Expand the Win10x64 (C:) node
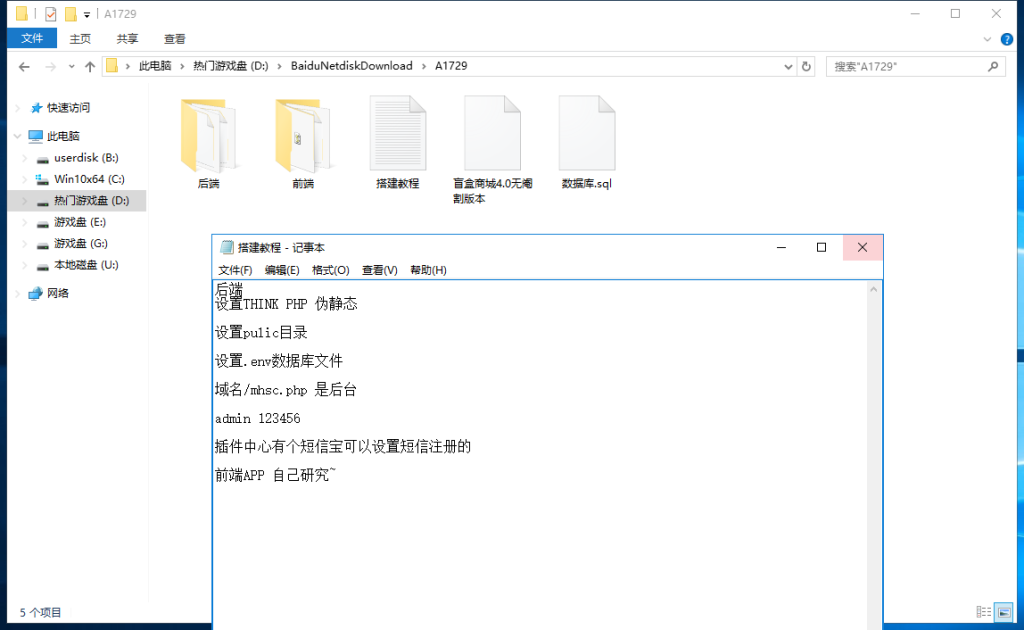Image resolution: width=1024 pixels, height=630 pixels. click(x=25, y=179)
